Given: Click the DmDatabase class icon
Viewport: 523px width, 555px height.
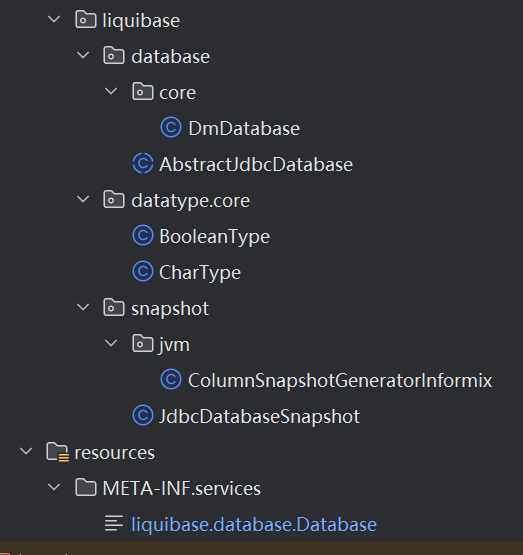Looking at the screenshot, I should tap(171, 127).
